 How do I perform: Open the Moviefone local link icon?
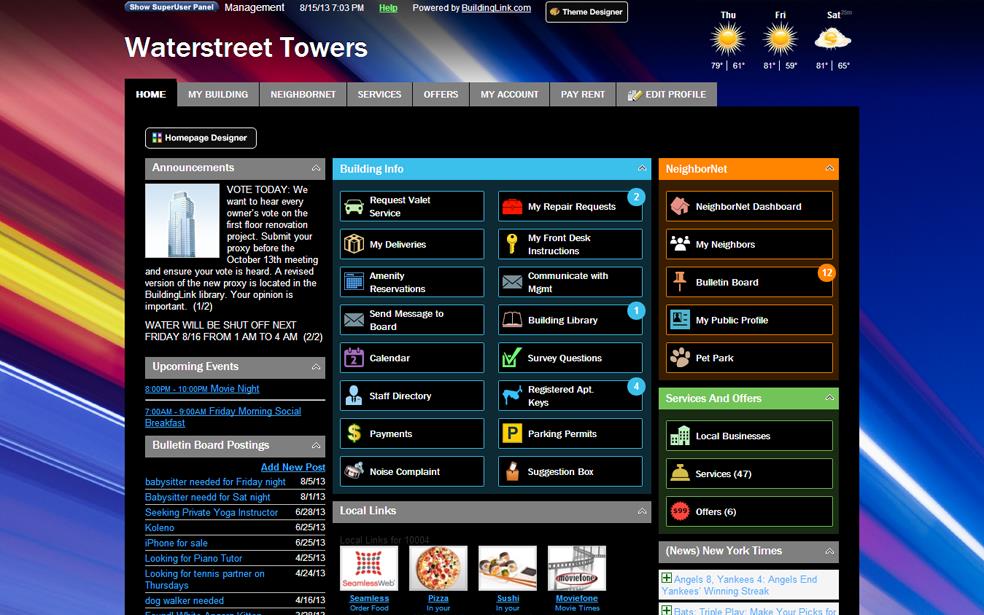point(575,566)
